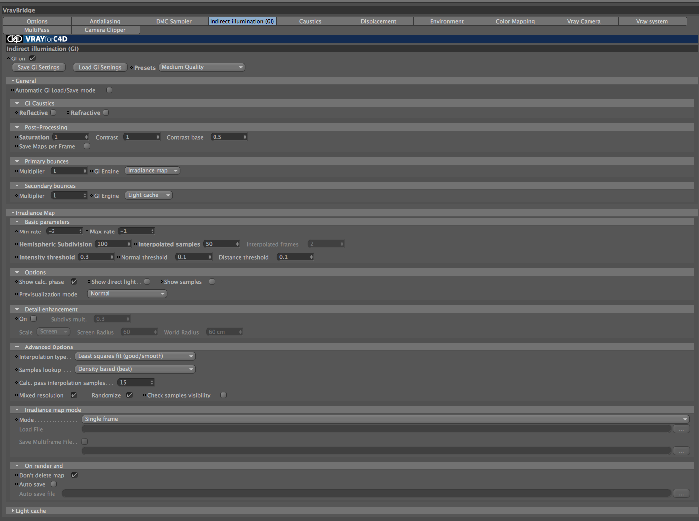Enable Show direct light checkbox
The width and height of the screenshot is (699, 521).
tap(147, 282)
